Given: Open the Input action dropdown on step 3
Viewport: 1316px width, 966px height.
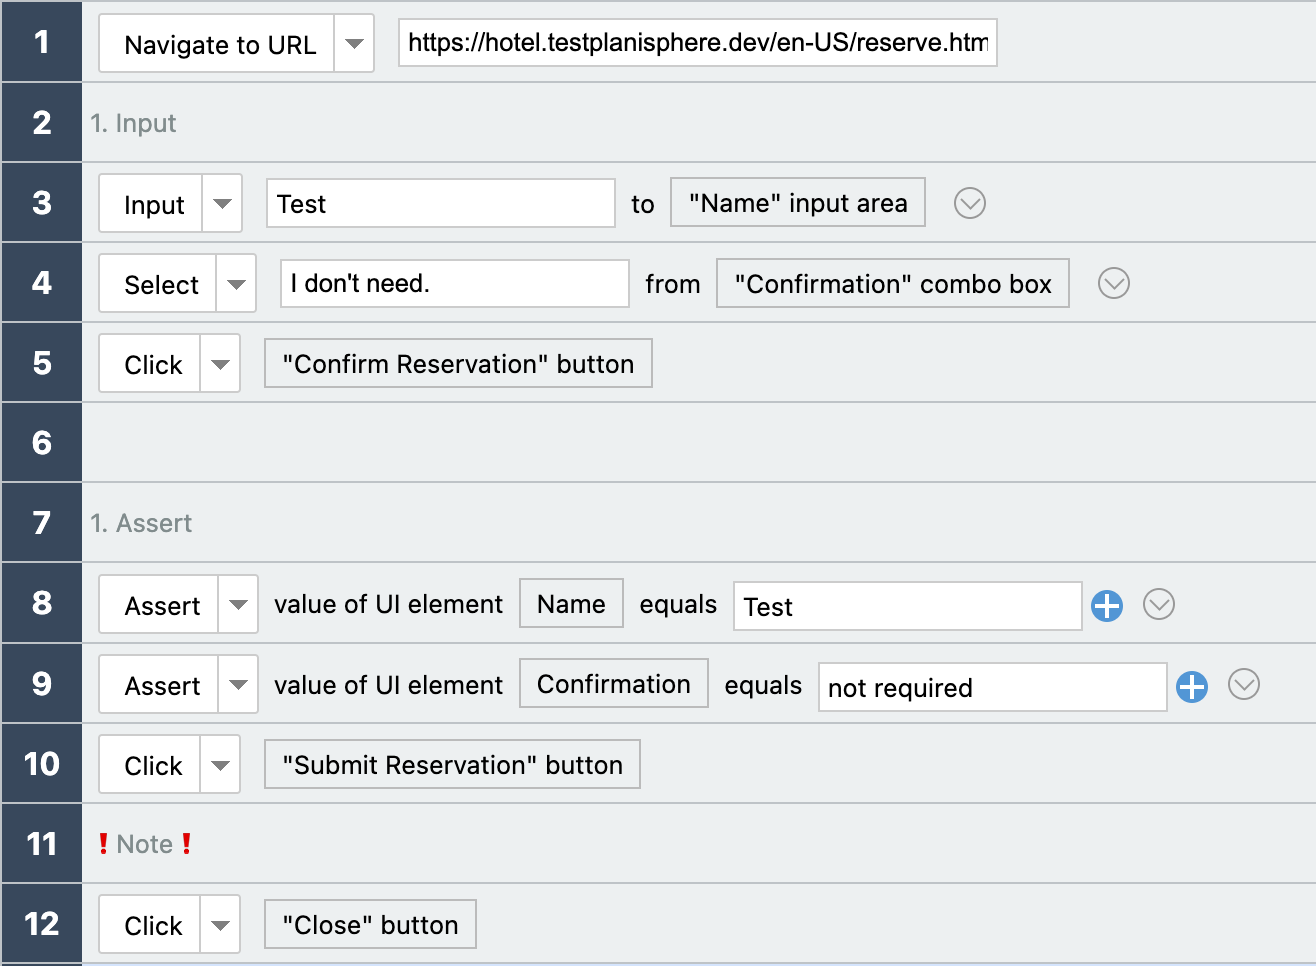Looking at the screenshot, I should point(221,203).
